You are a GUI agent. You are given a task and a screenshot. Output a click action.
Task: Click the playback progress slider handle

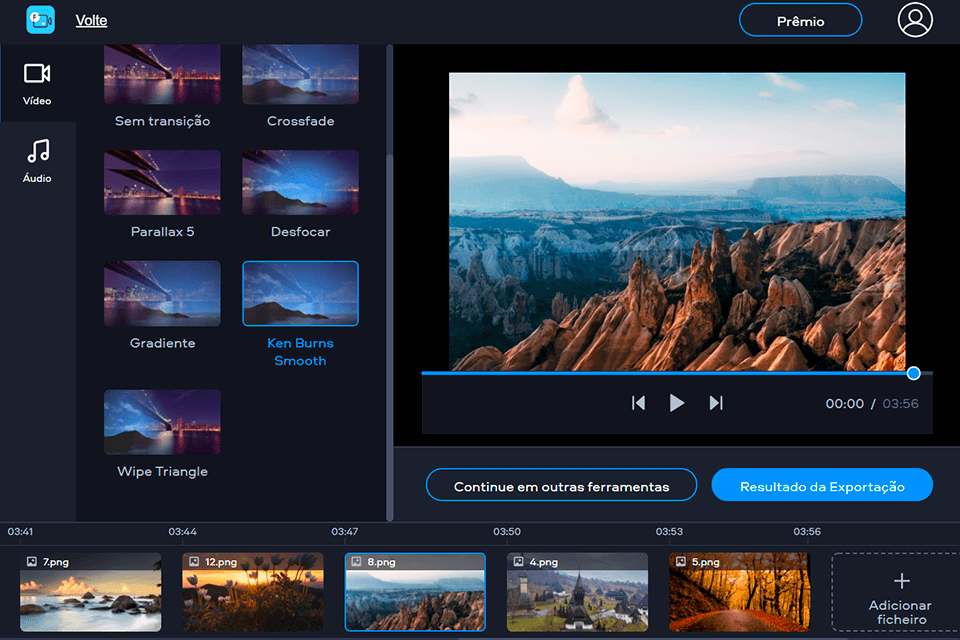913,373
